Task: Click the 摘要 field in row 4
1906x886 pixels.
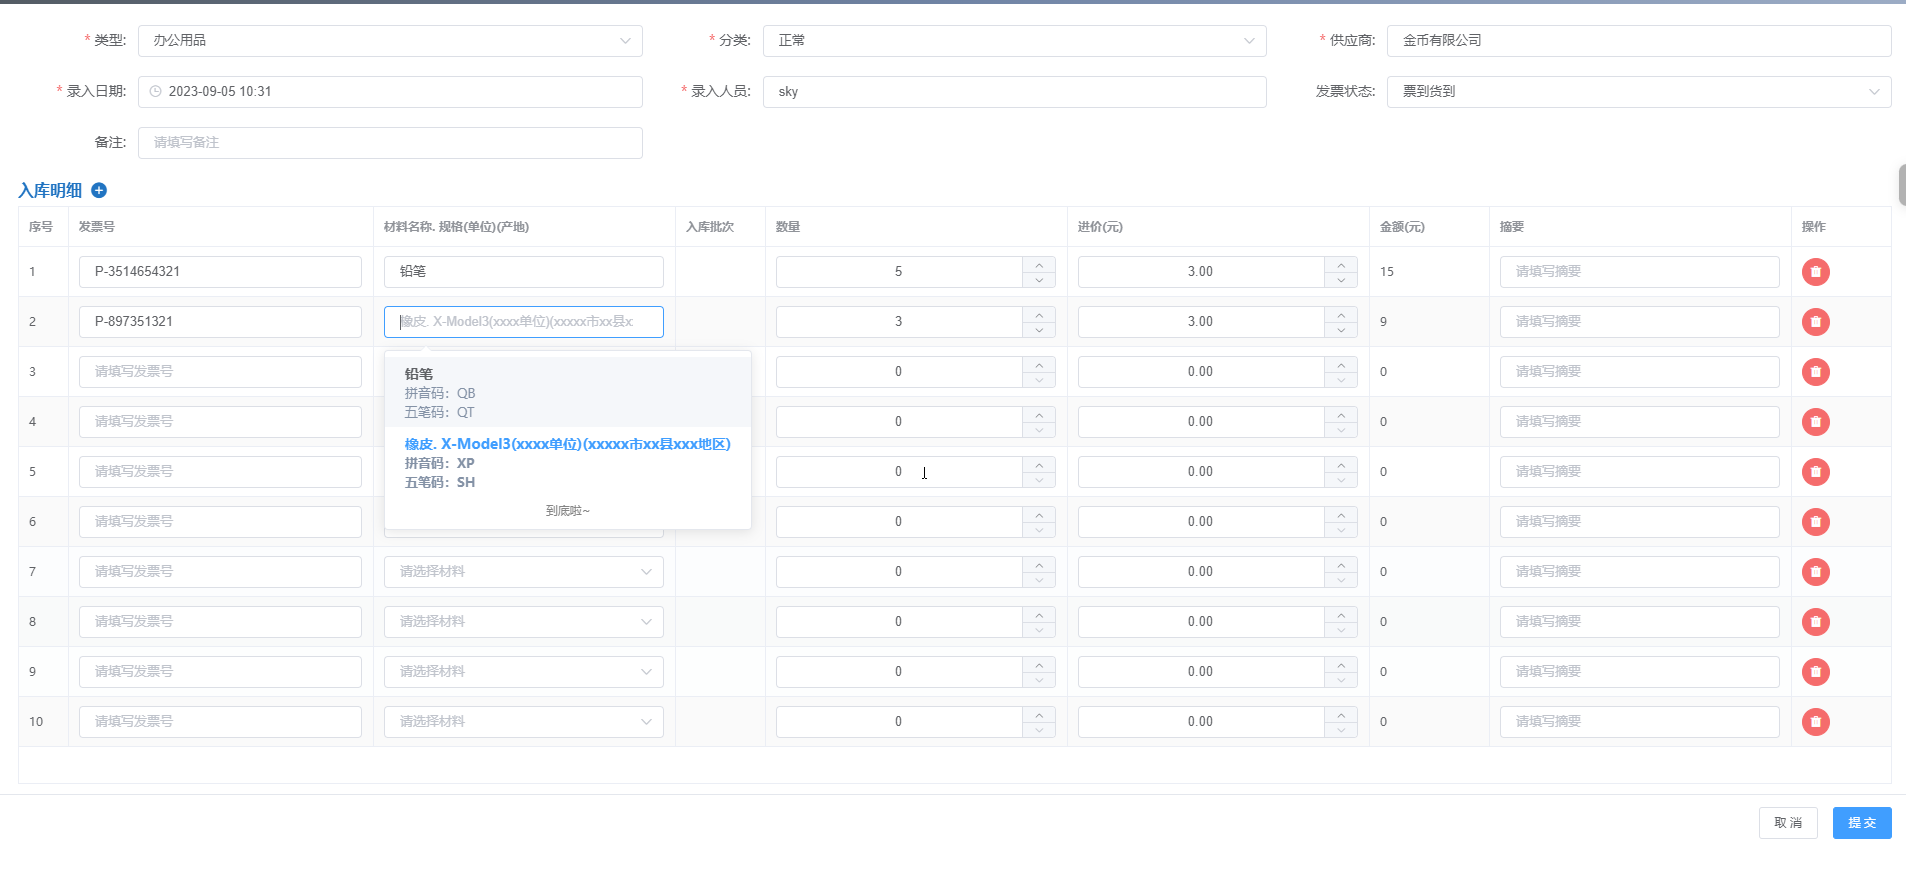Action: coord(1639,422)
